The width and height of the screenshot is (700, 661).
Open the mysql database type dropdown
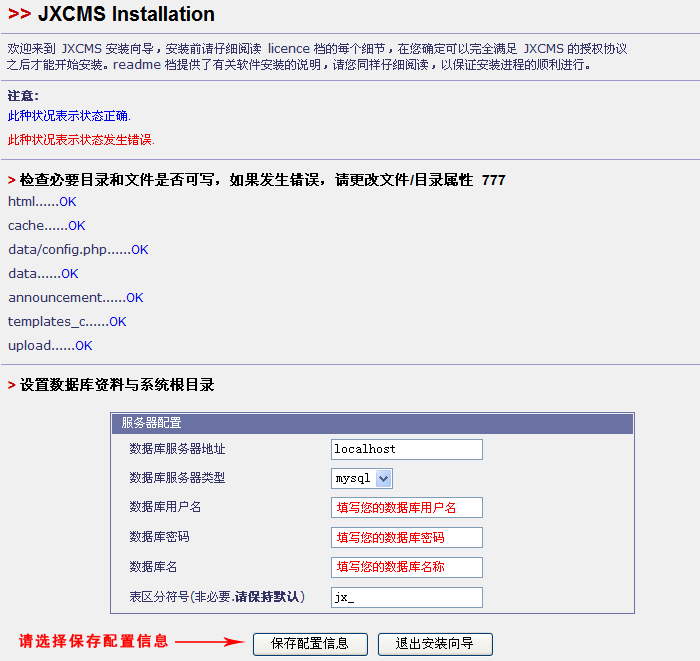[362, 478]
